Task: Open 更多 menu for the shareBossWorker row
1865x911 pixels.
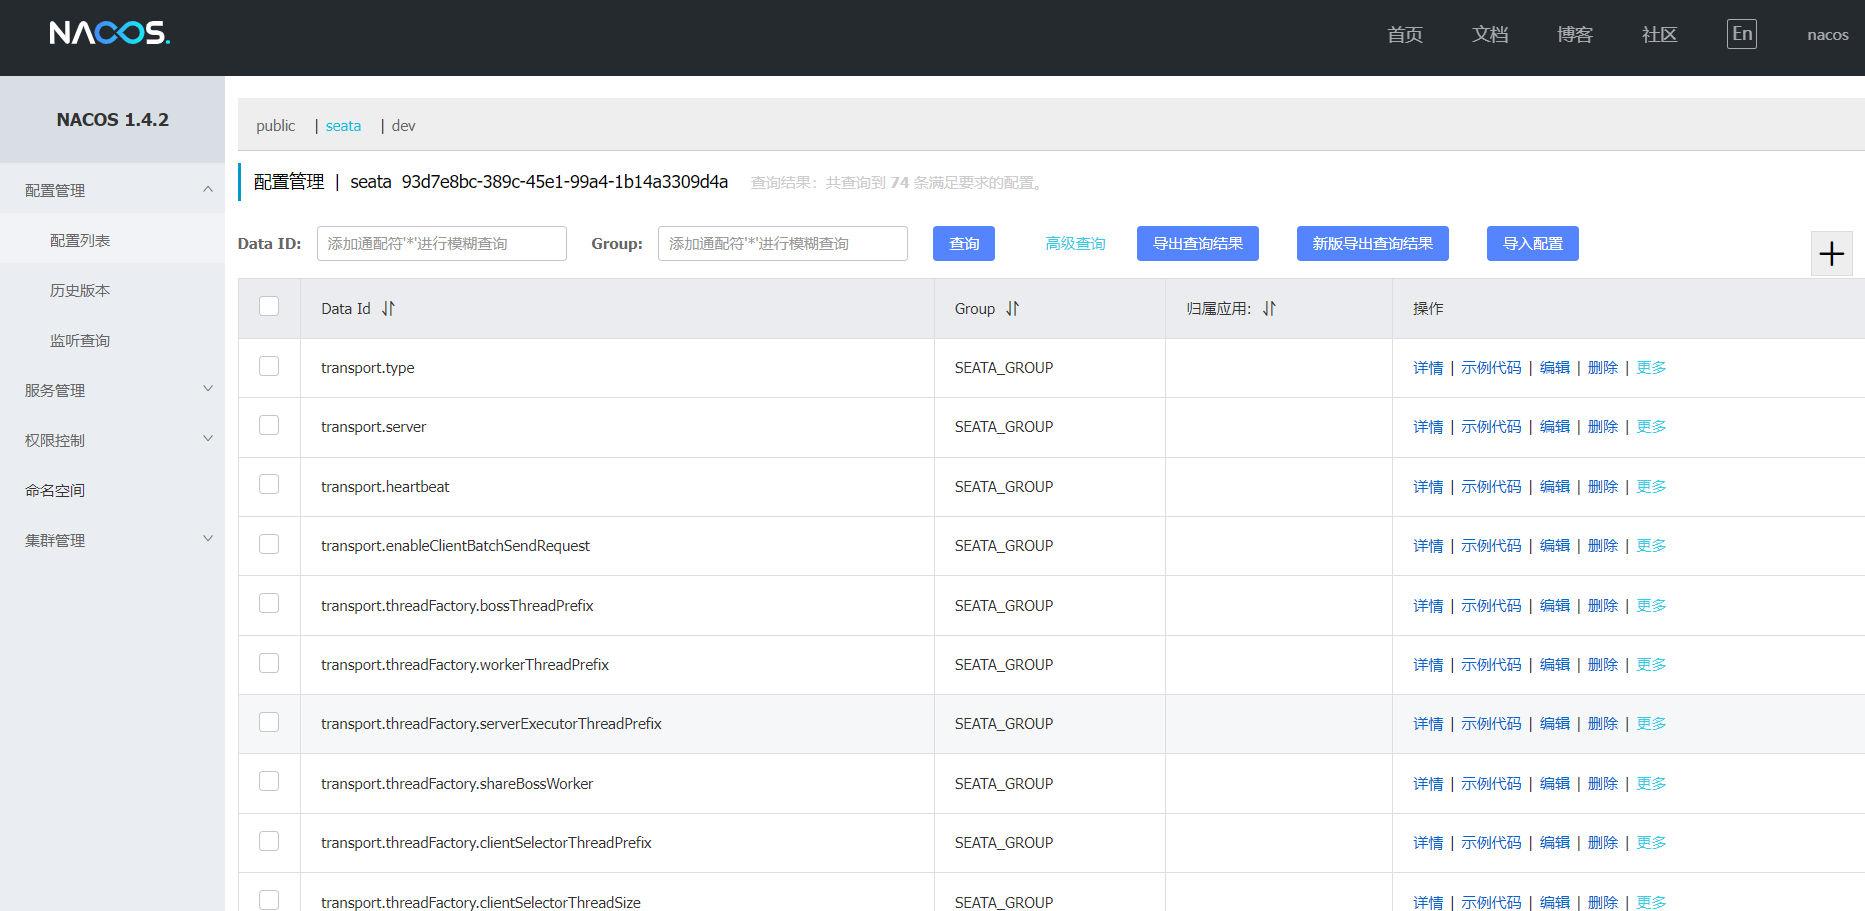Action: point(1651,784)
